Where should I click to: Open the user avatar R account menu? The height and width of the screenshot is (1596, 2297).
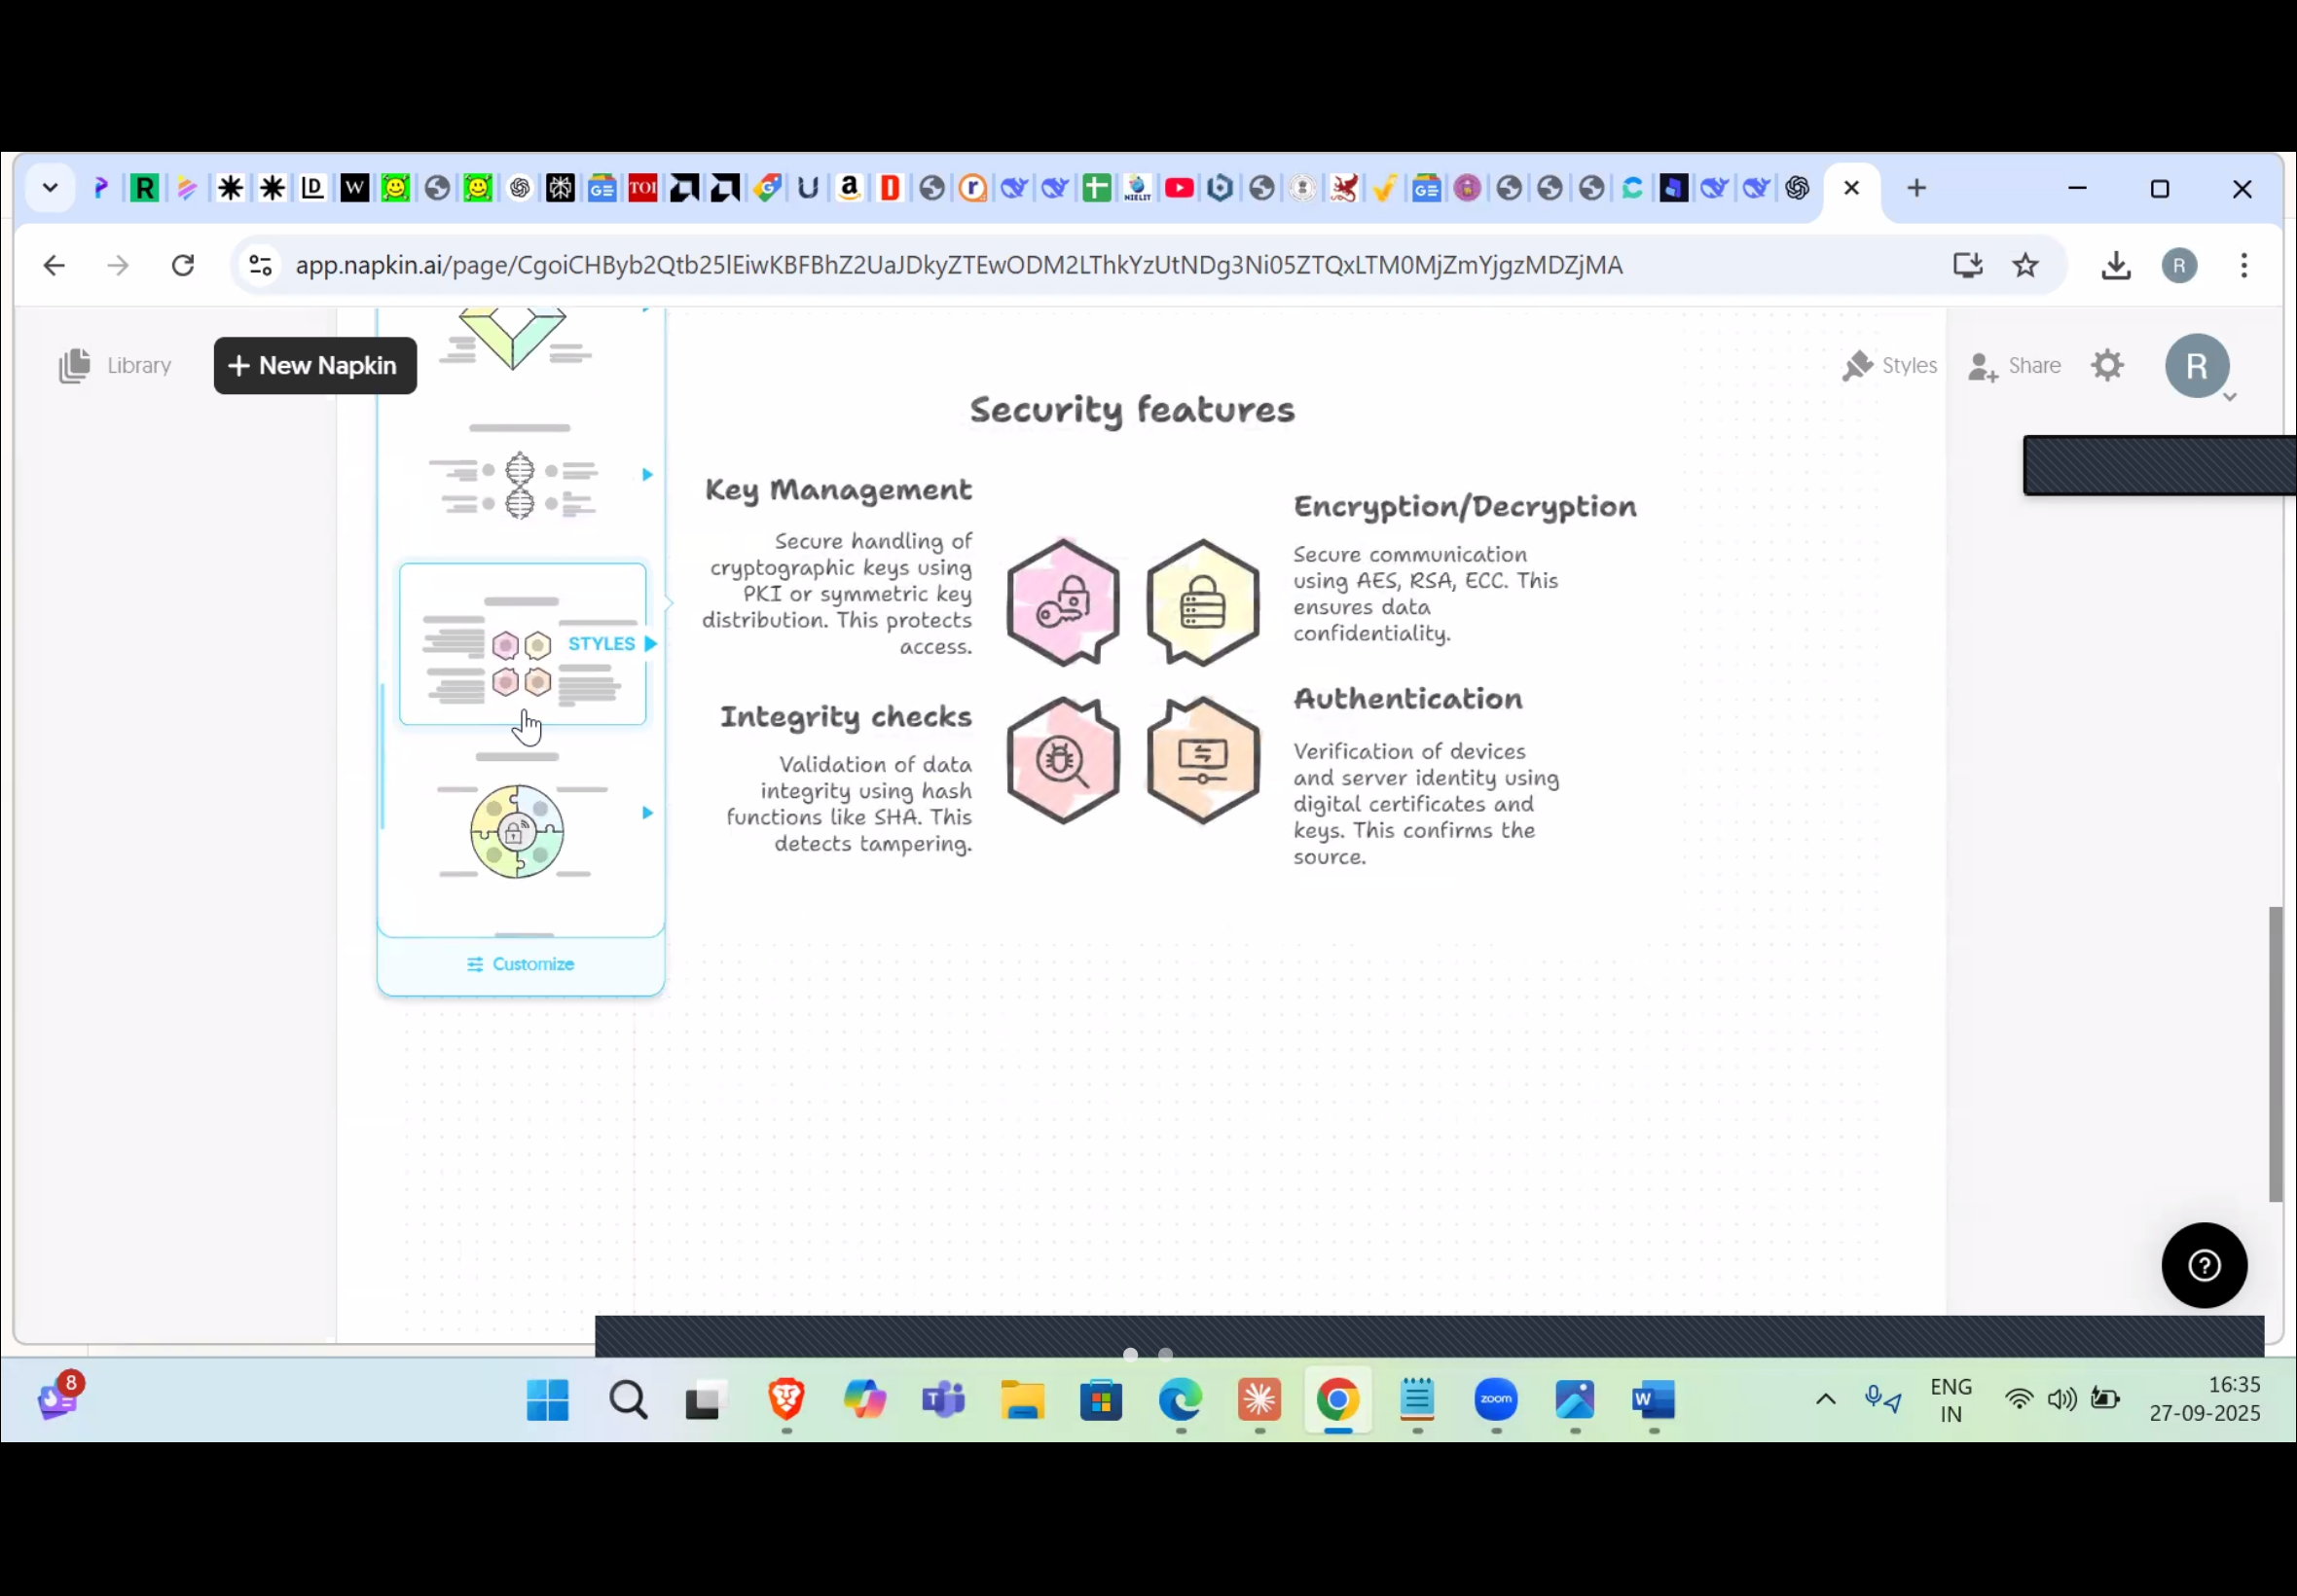coord(2197,367)
